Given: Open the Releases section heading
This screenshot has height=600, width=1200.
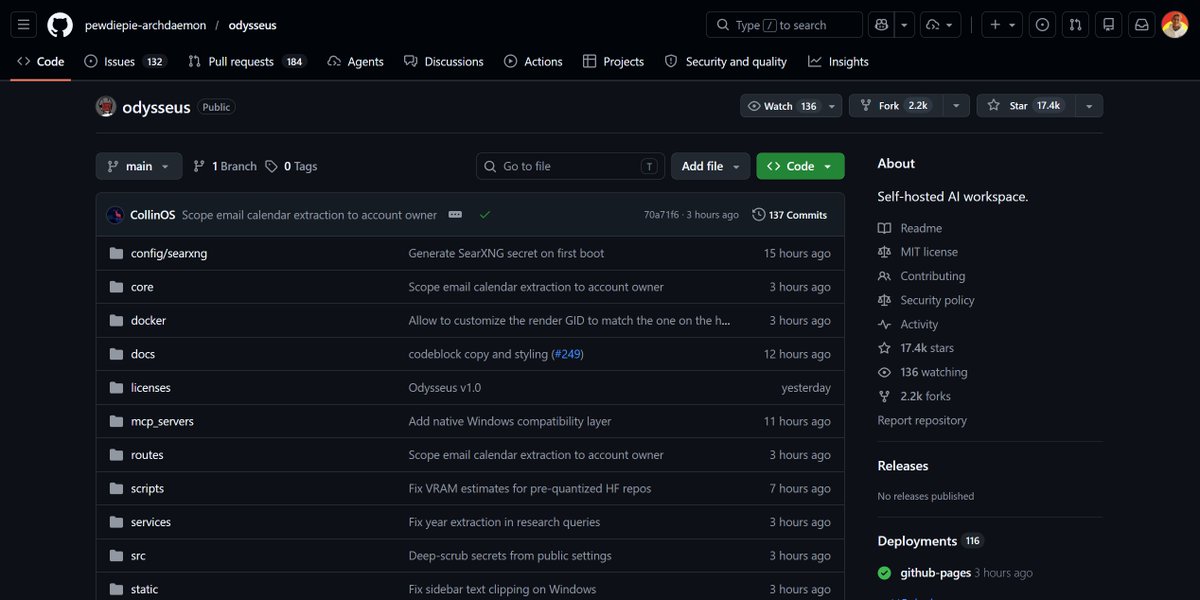Looking at the screenshot, I should coord(903,466).
